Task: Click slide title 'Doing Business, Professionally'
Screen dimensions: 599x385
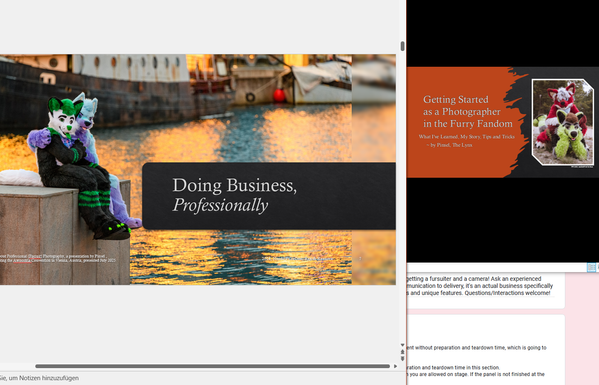Action: [234, 195]
